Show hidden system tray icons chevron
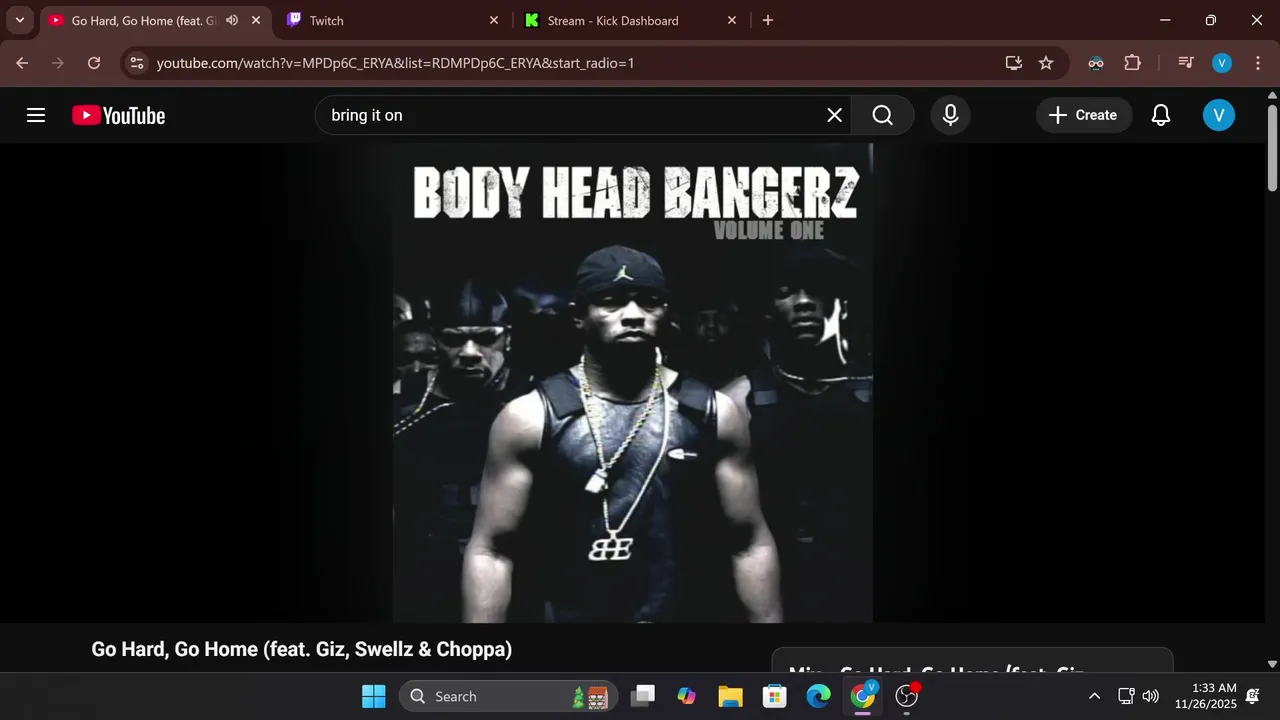 [x=1094, y=696]
